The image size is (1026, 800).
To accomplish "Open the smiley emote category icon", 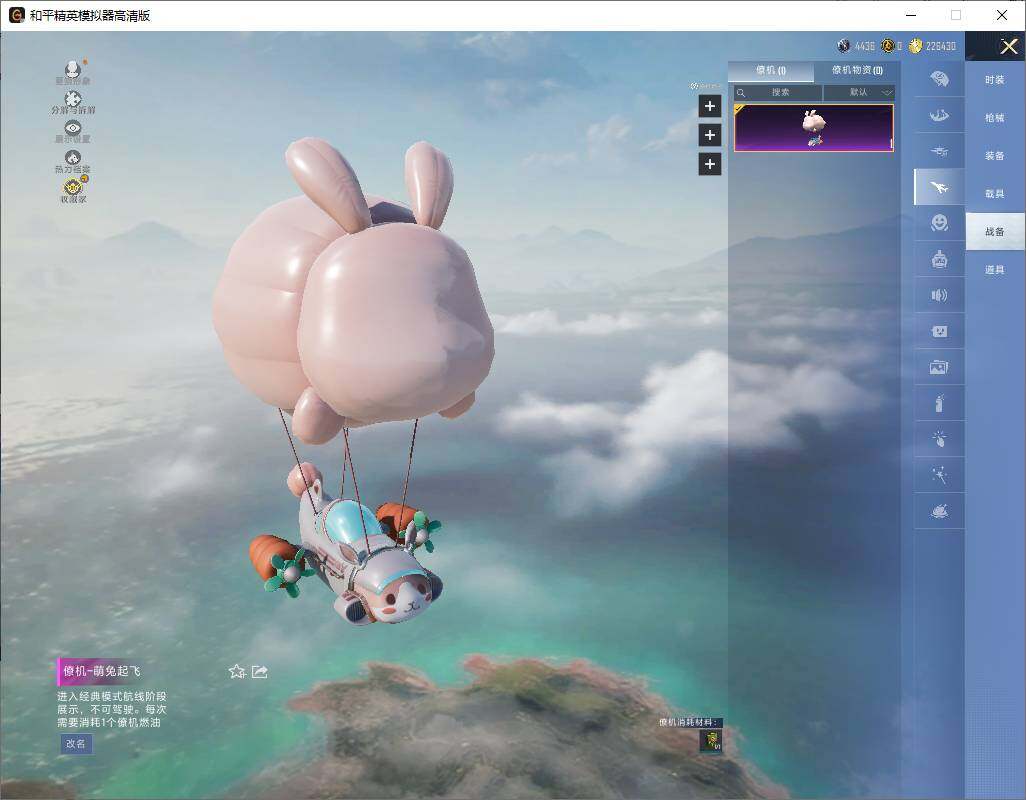I will coord(939,223).
